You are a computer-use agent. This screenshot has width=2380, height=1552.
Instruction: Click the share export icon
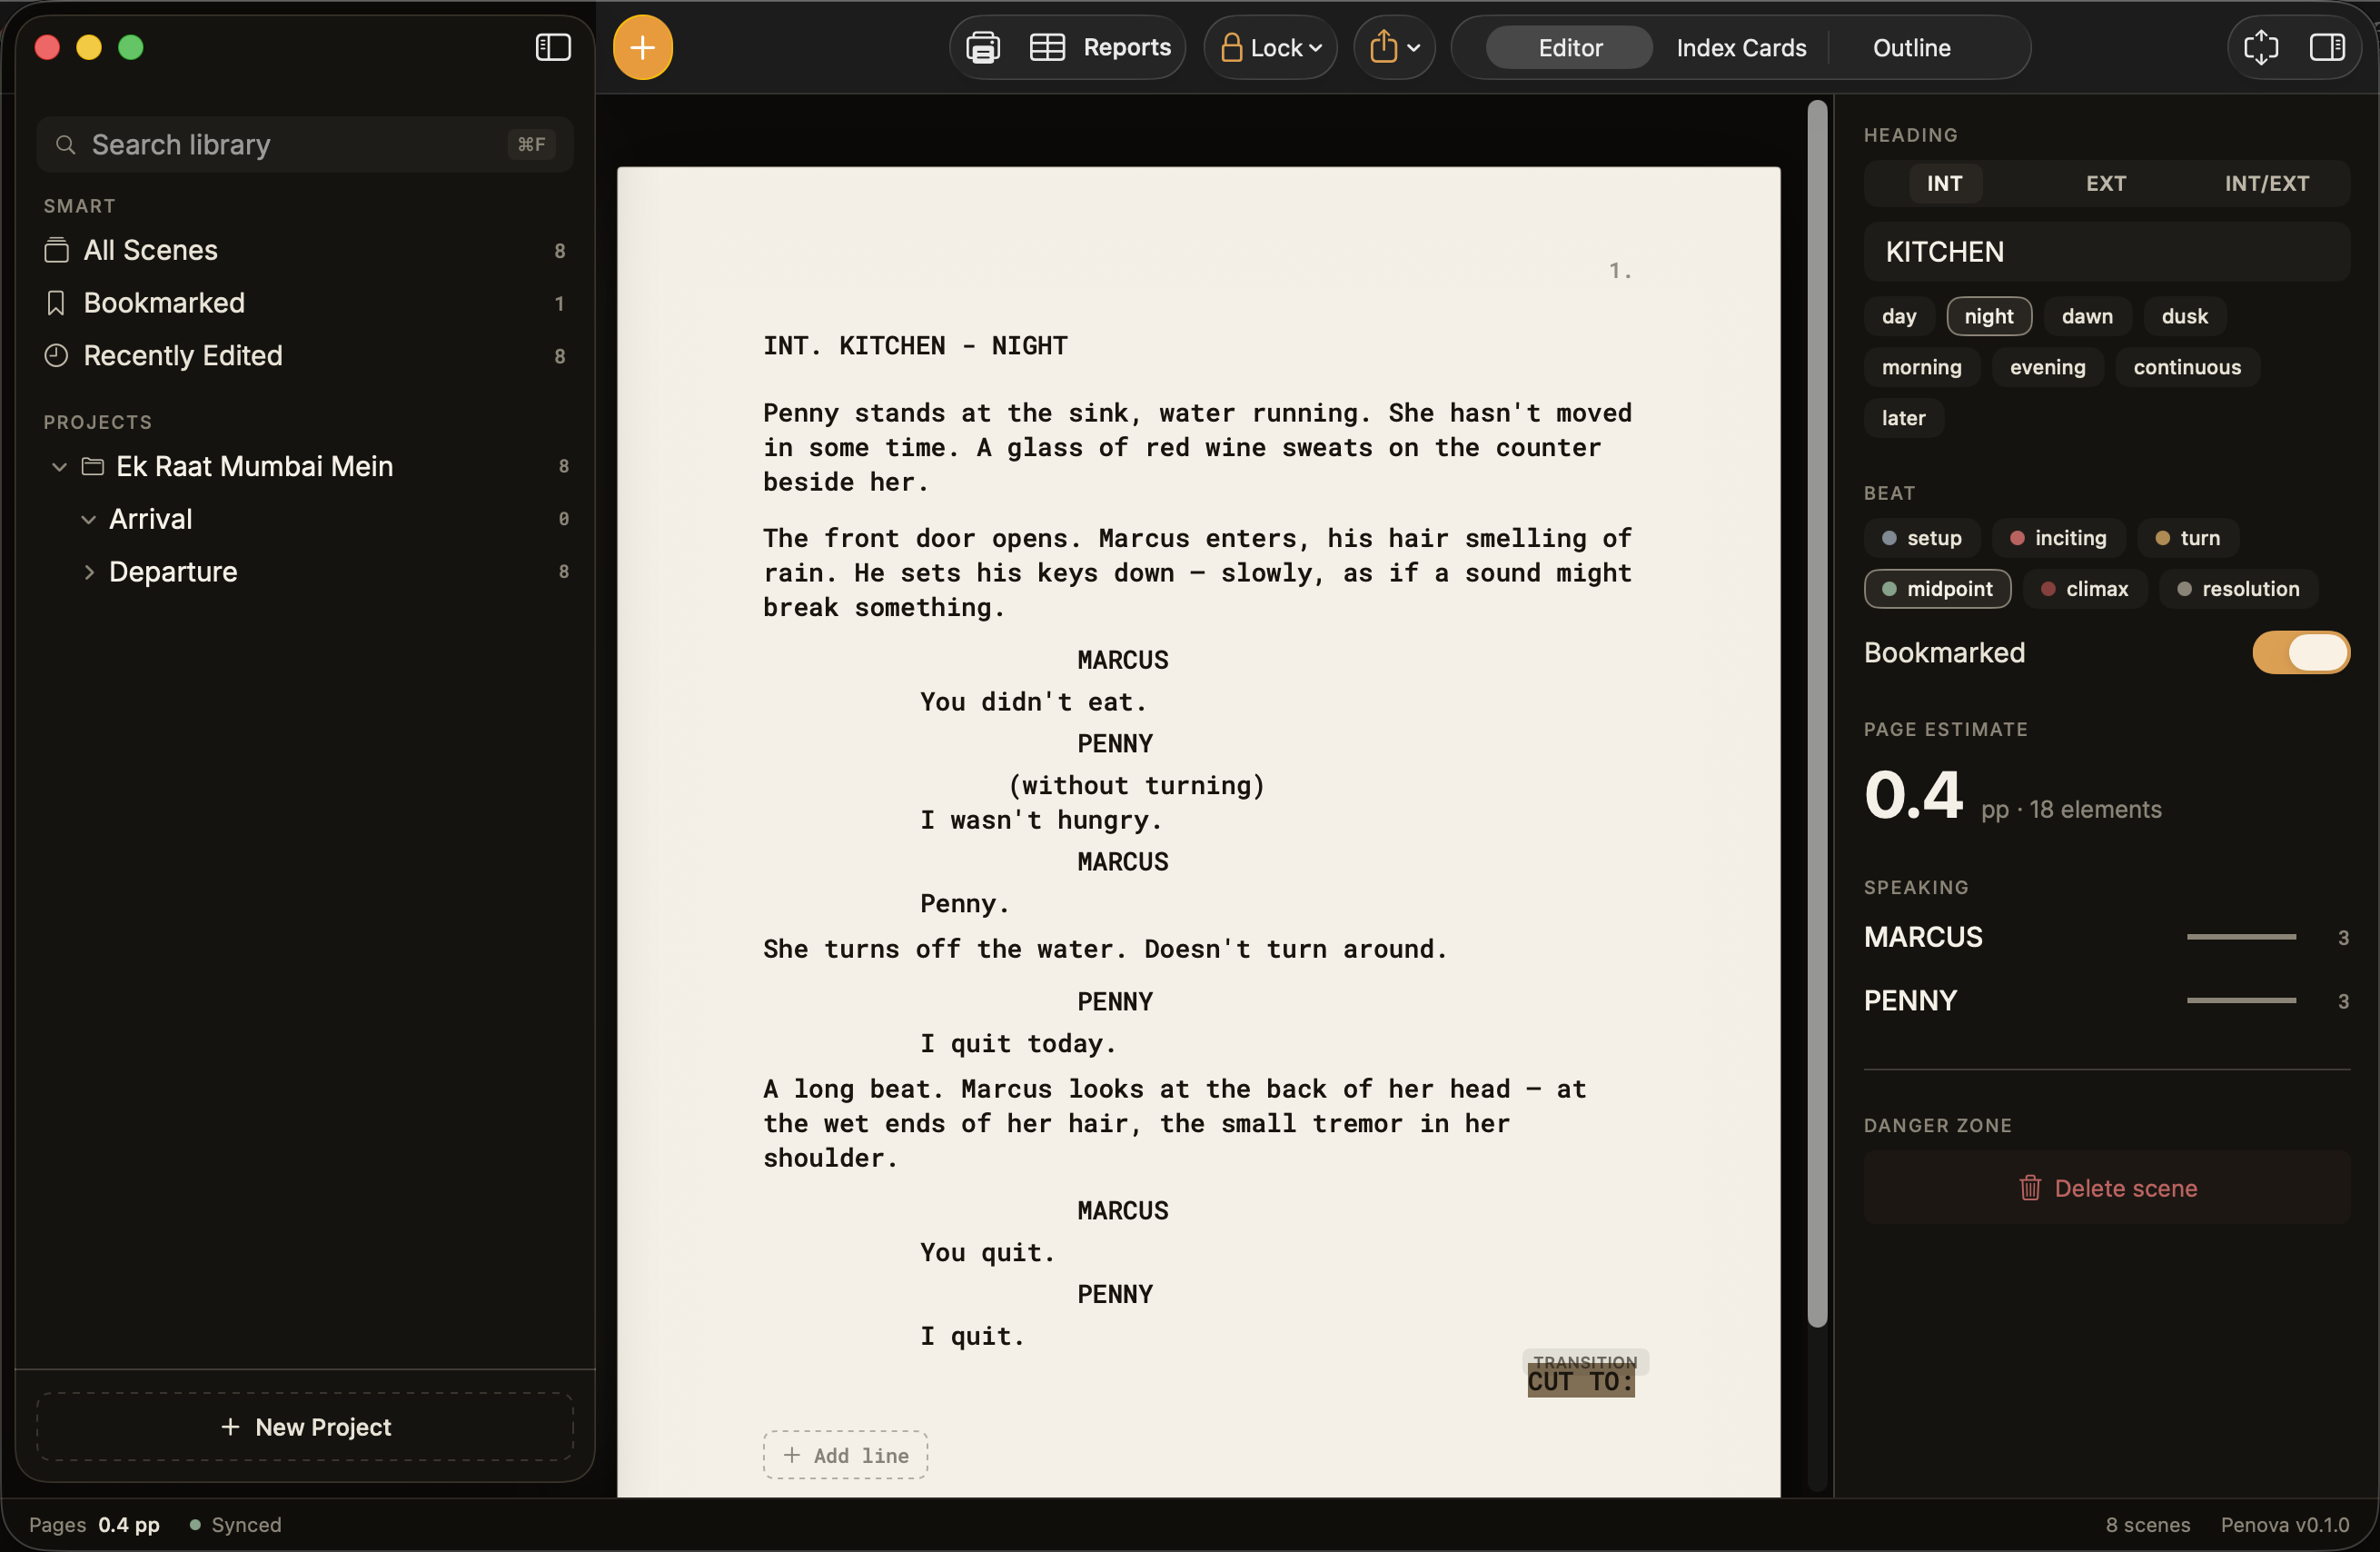click(x=1383, y=46)
